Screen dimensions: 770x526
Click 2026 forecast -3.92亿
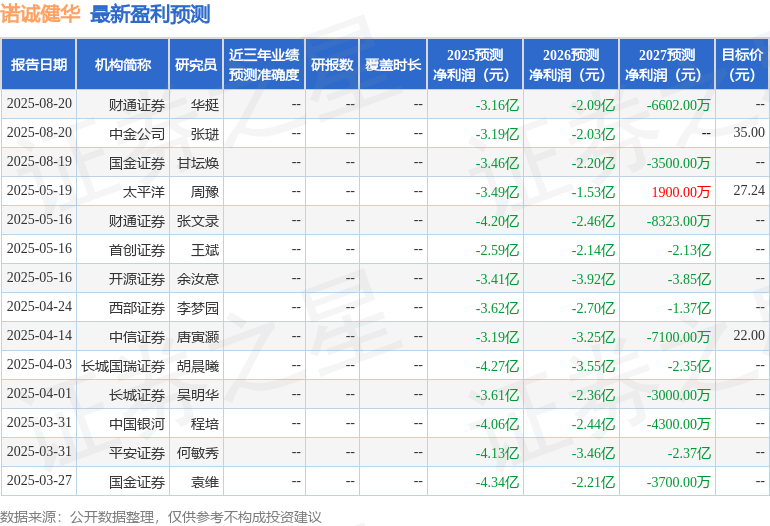click(593, 279)
